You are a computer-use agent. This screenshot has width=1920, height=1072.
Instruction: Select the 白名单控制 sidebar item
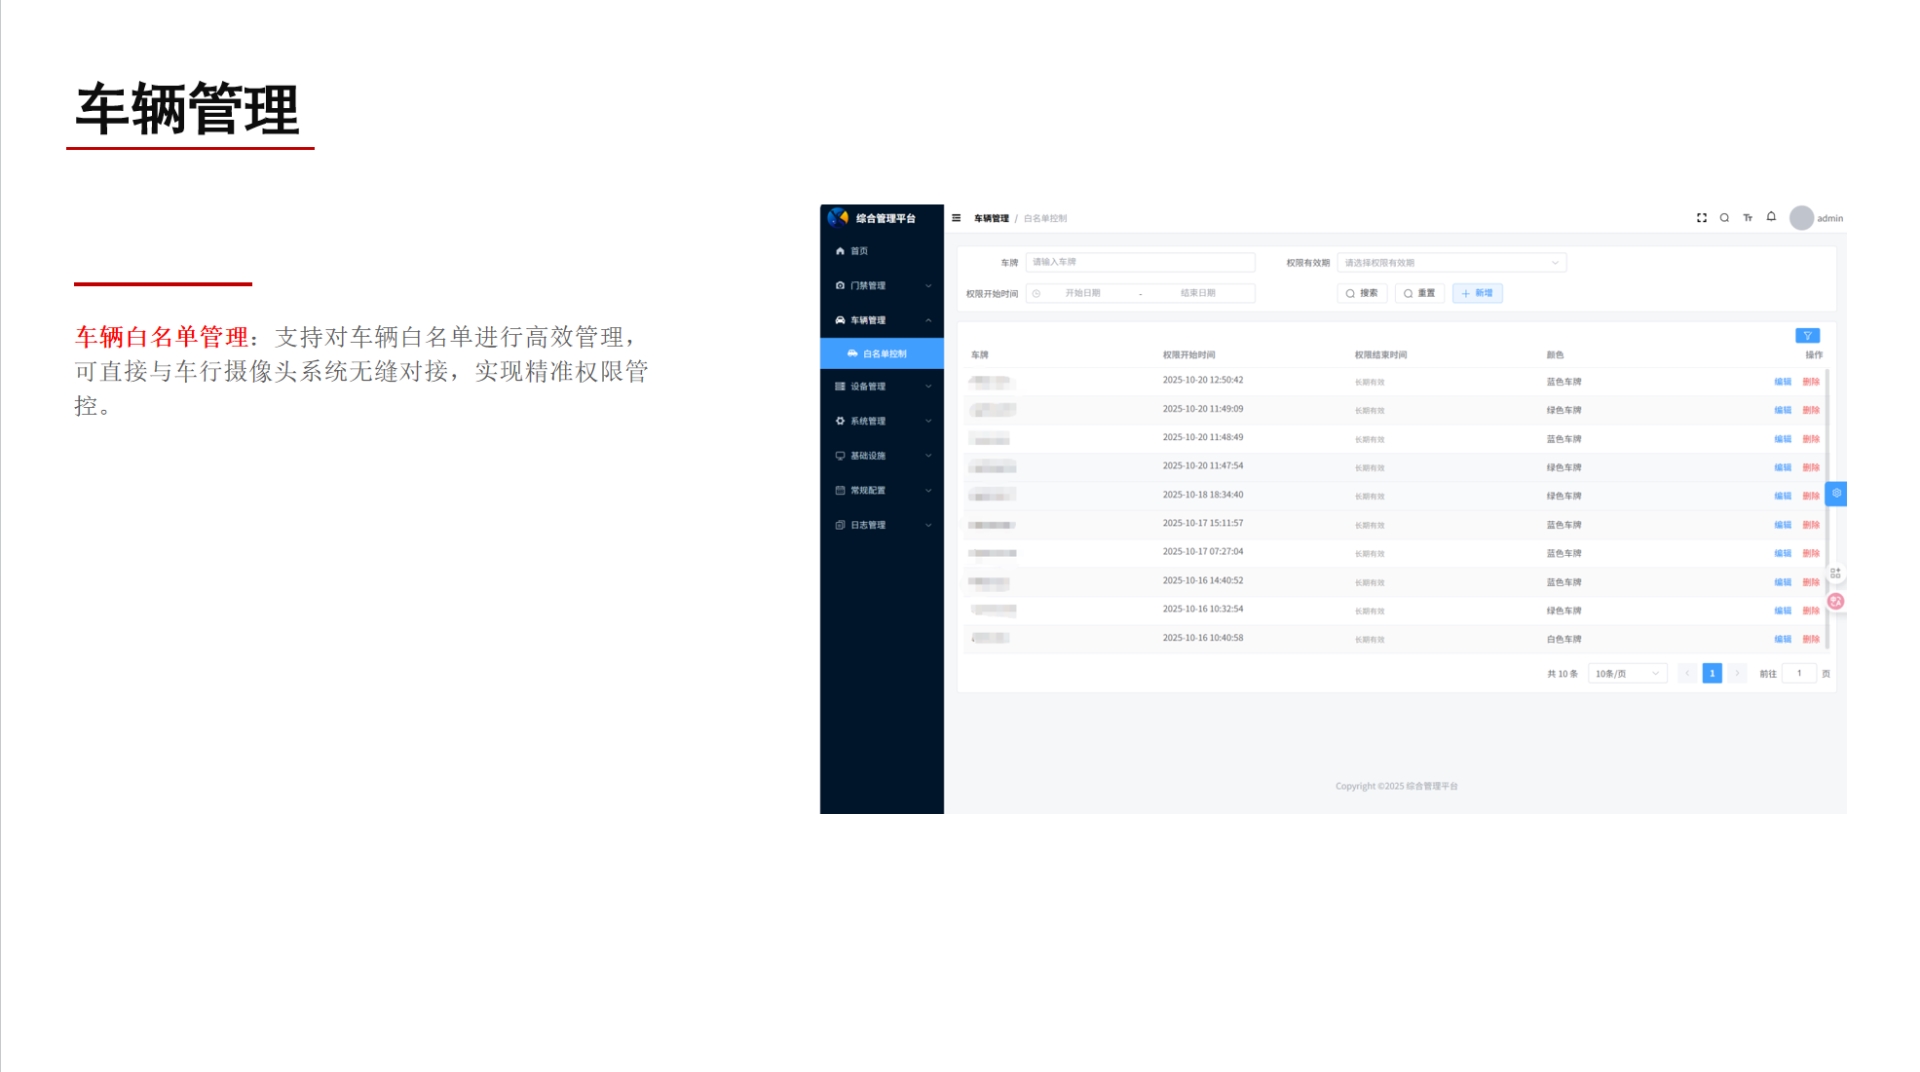point(884,353)
